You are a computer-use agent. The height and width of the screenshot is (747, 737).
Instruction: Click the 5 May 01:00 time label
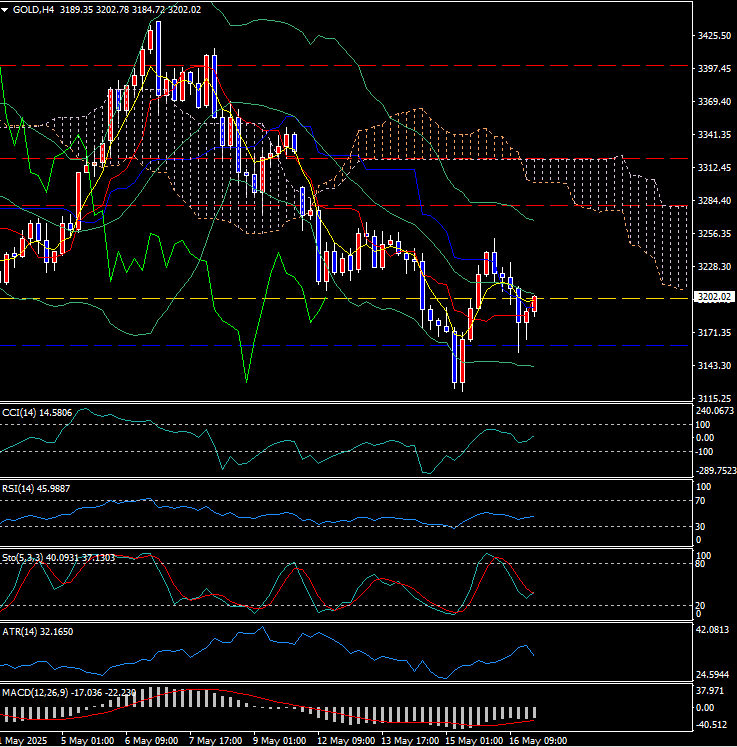88,741
